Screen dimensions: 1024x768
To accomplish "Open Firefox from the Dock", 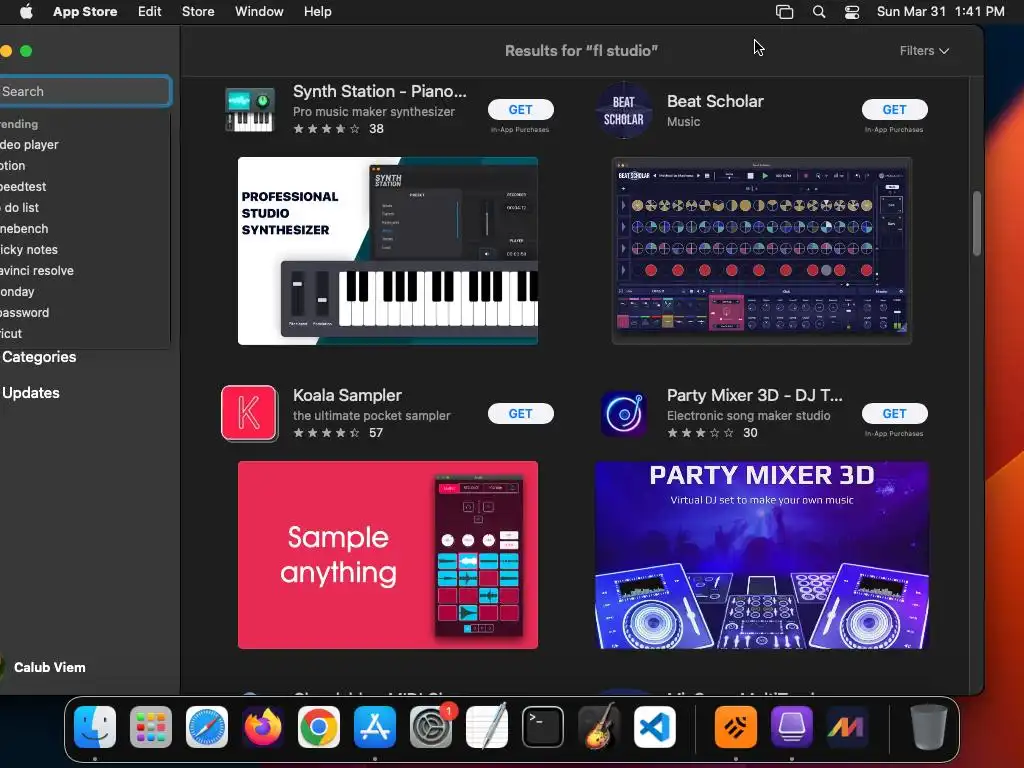I will click(263, 727).
